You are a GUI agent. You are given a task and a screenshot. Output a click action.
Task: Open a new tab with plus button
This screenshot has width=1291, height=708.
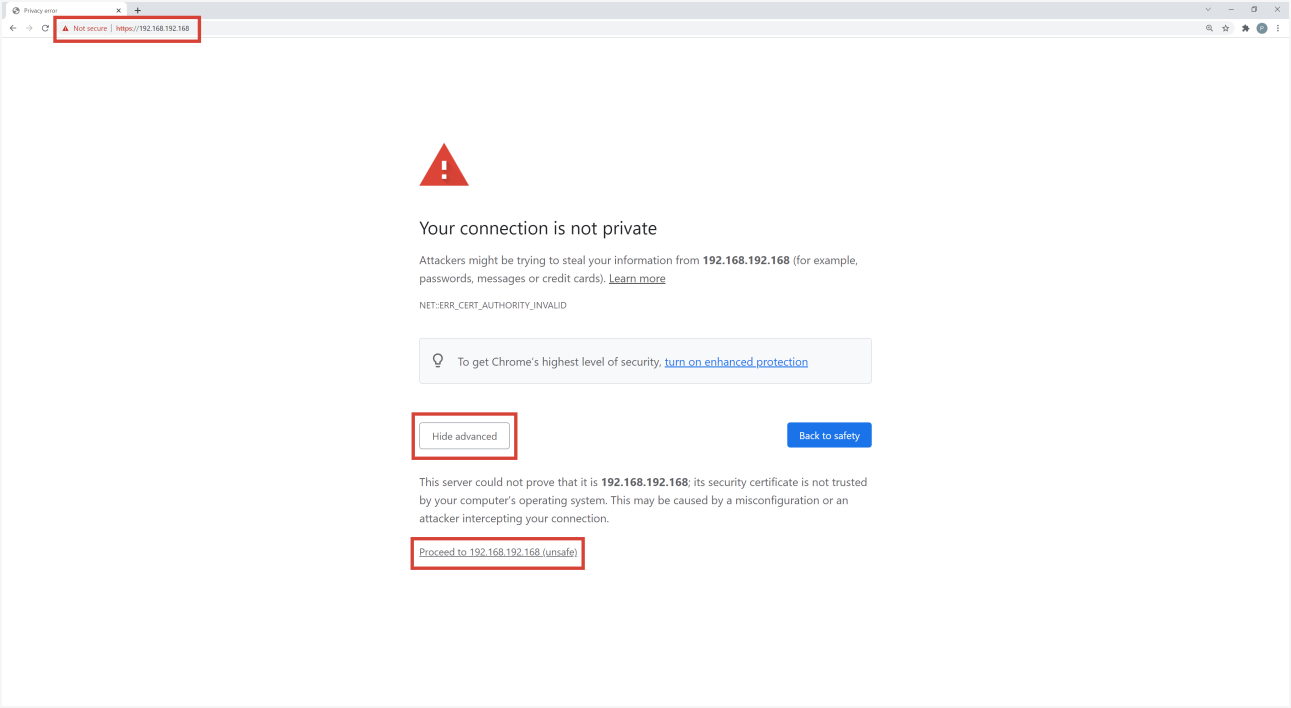[x=138, y=10]
